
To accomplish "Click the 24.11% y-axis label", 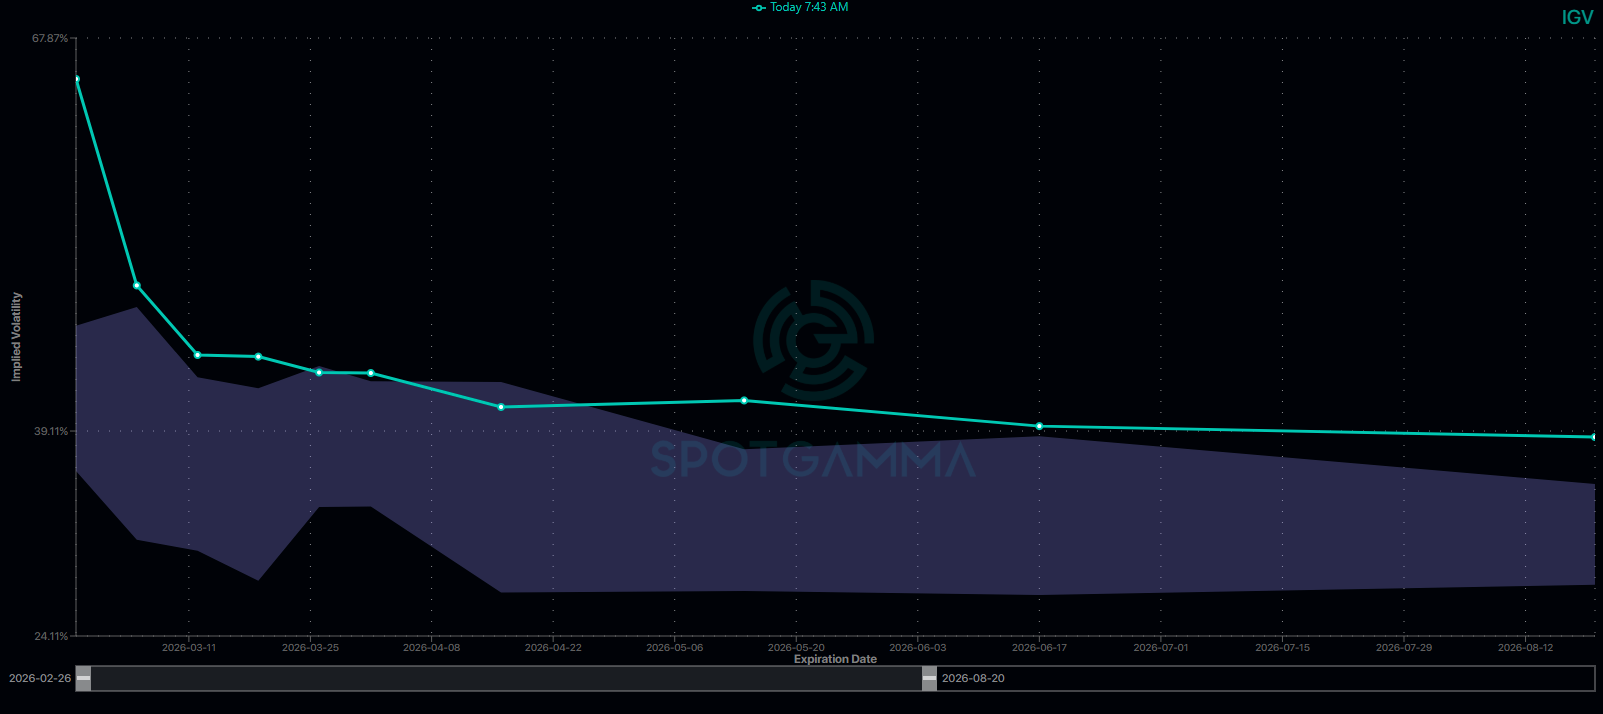I will (50, 636).
